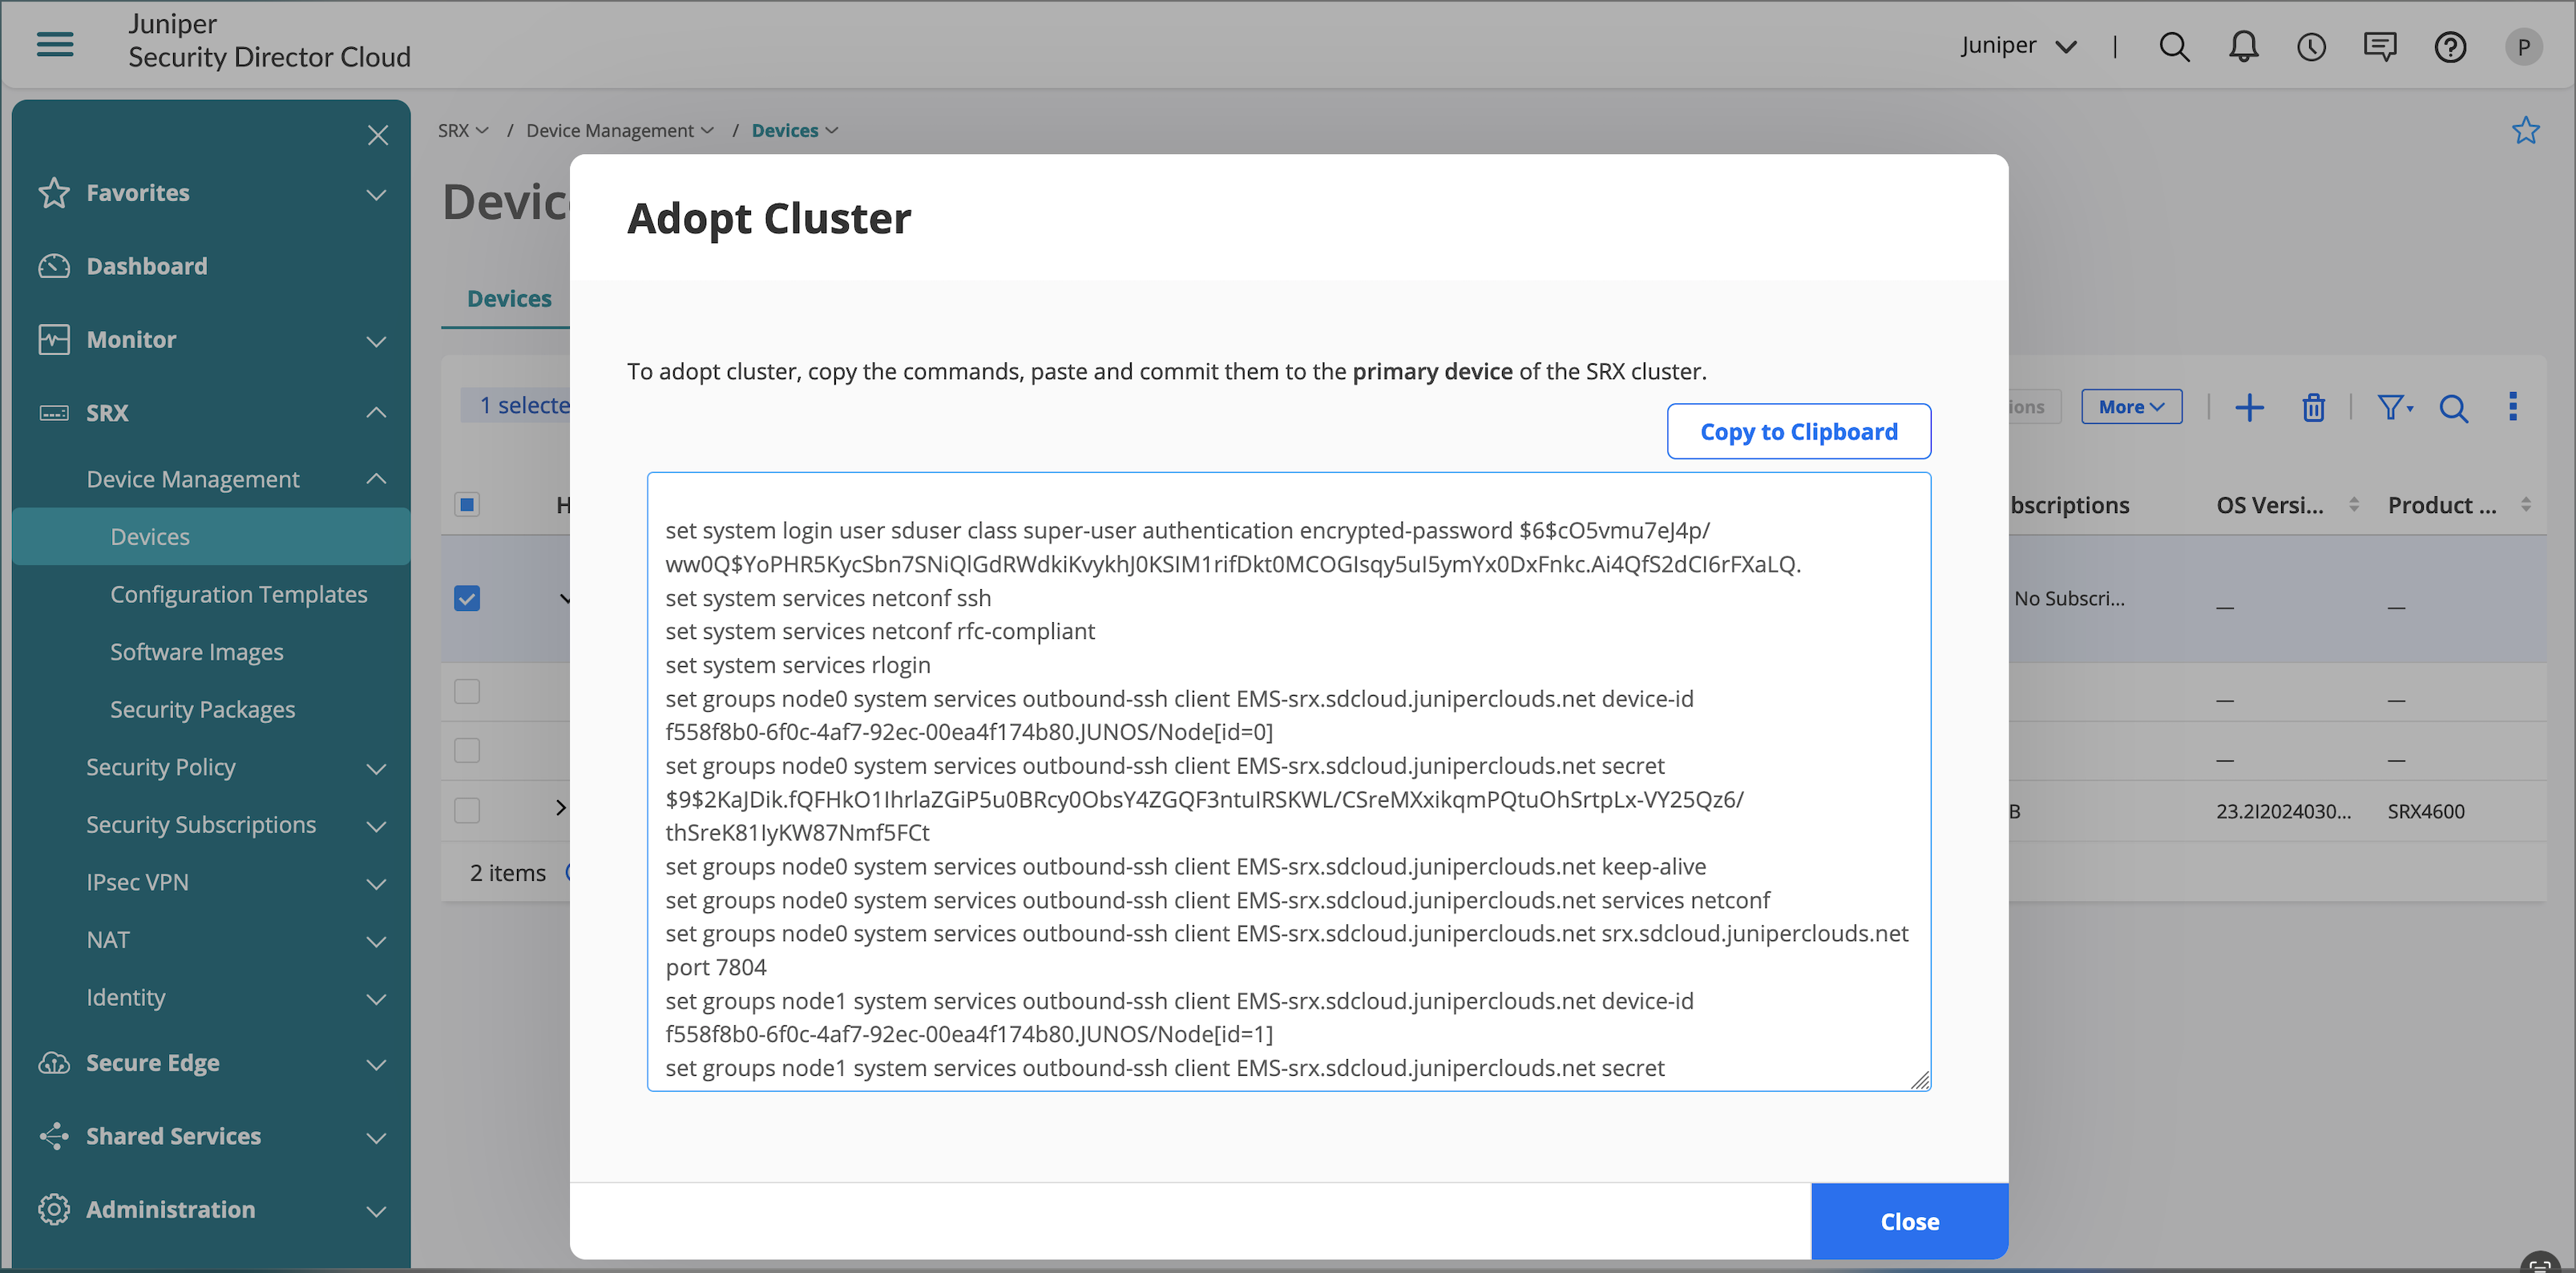Add the page to favorites star icon

pyautogui.click(x=2525, y=131)
